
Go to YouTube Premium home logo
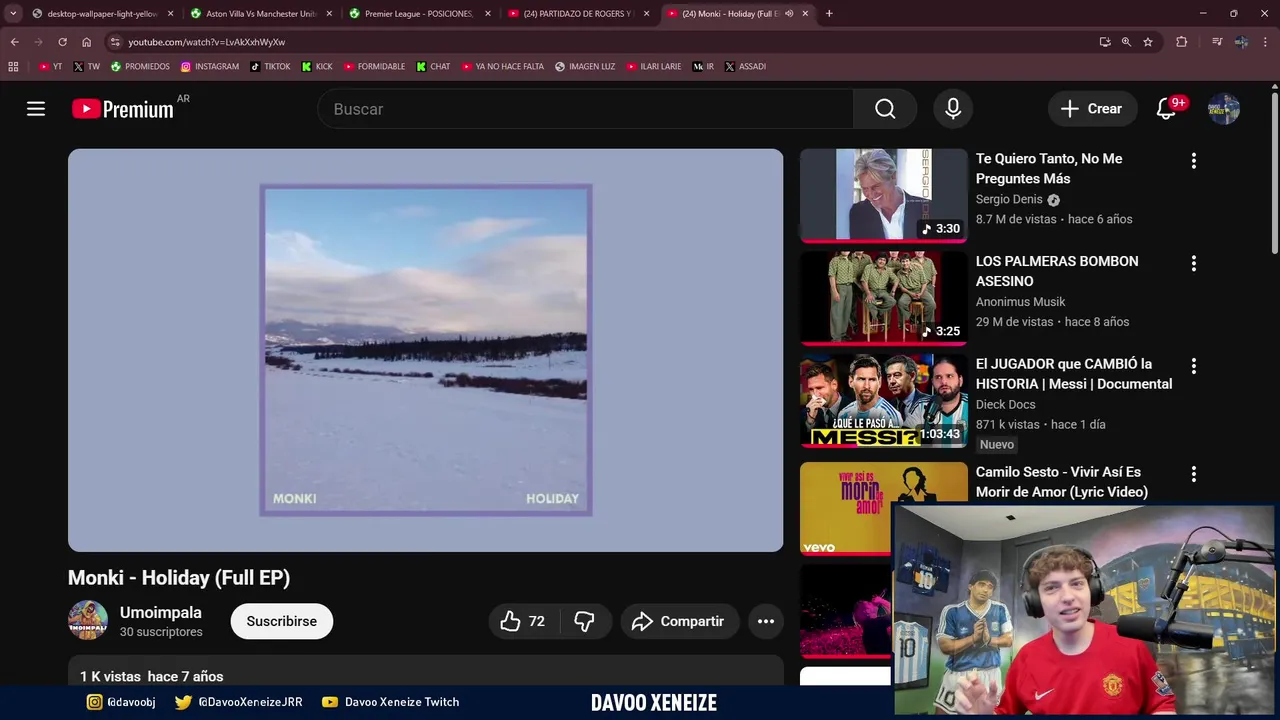tap(123, 109)
